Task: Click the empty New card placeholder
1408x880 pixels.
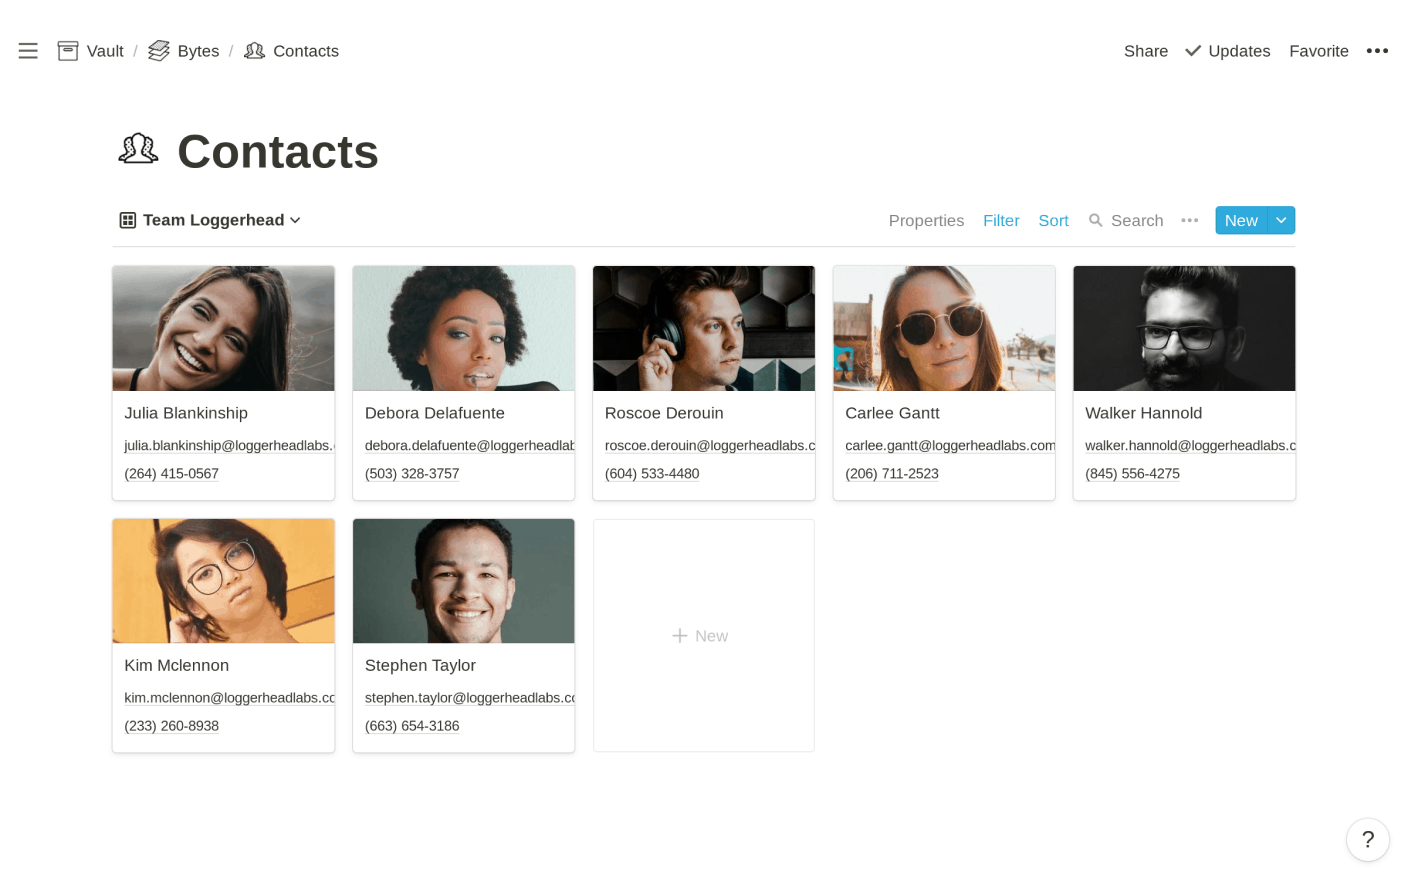Action: pyautogui.click(x=704, y=636)
